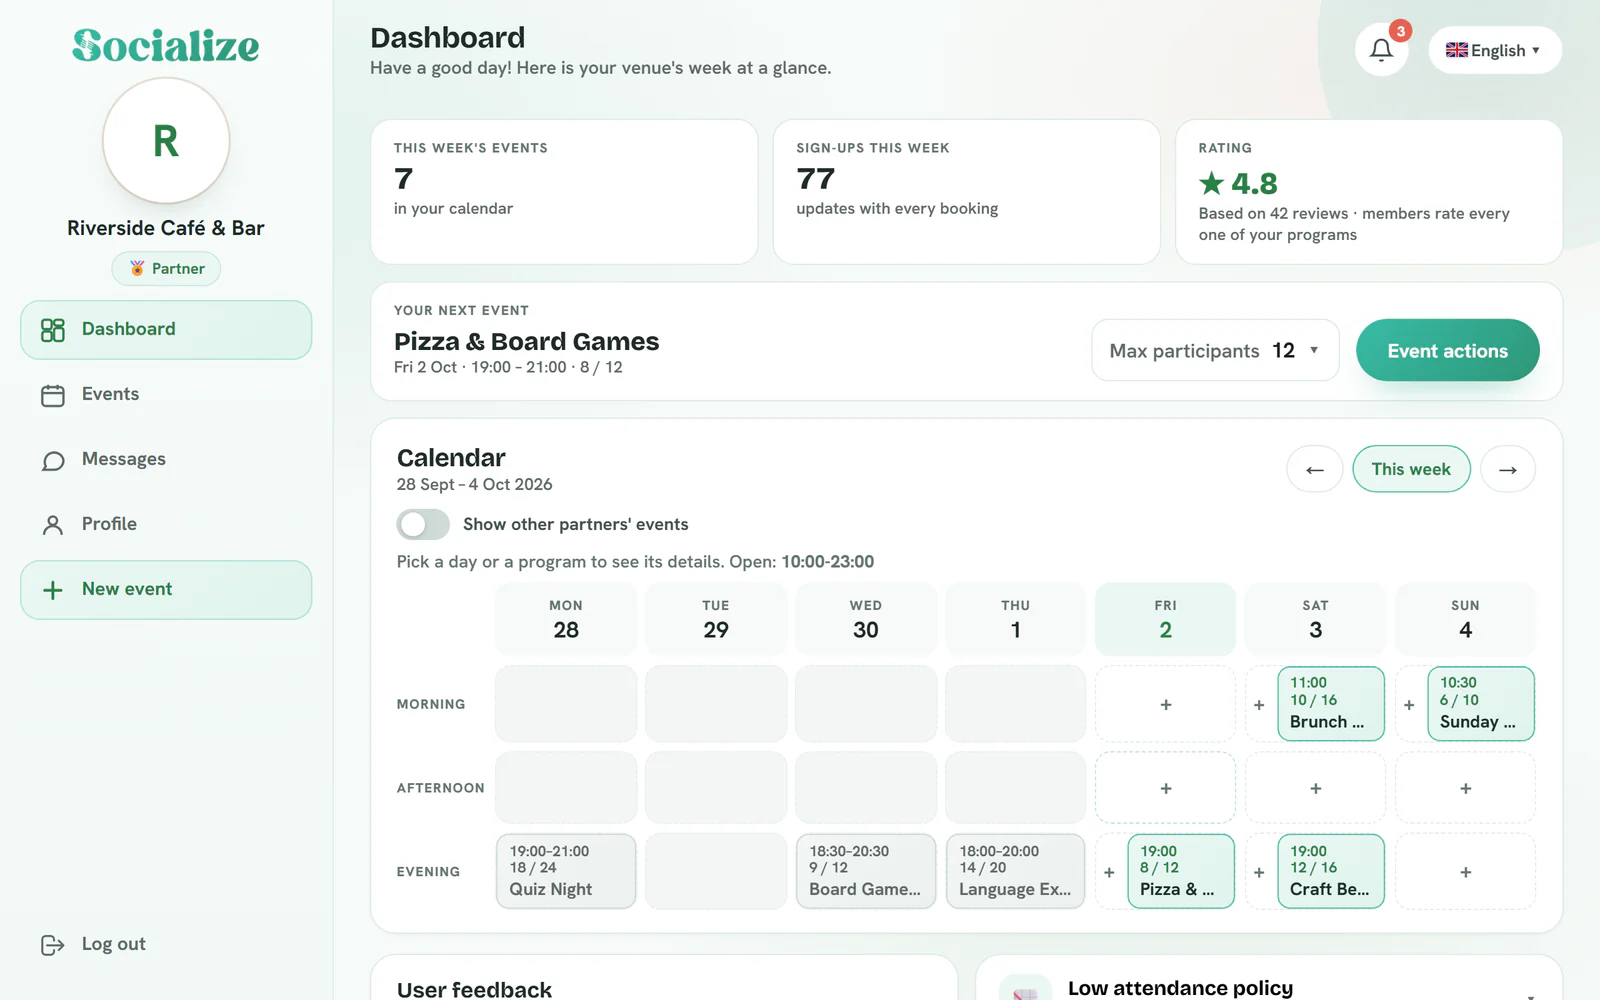Open the Pizza & ... event on Friday evening
The width and height of the screenshot is (1600, 1000).
[1181, 871]
